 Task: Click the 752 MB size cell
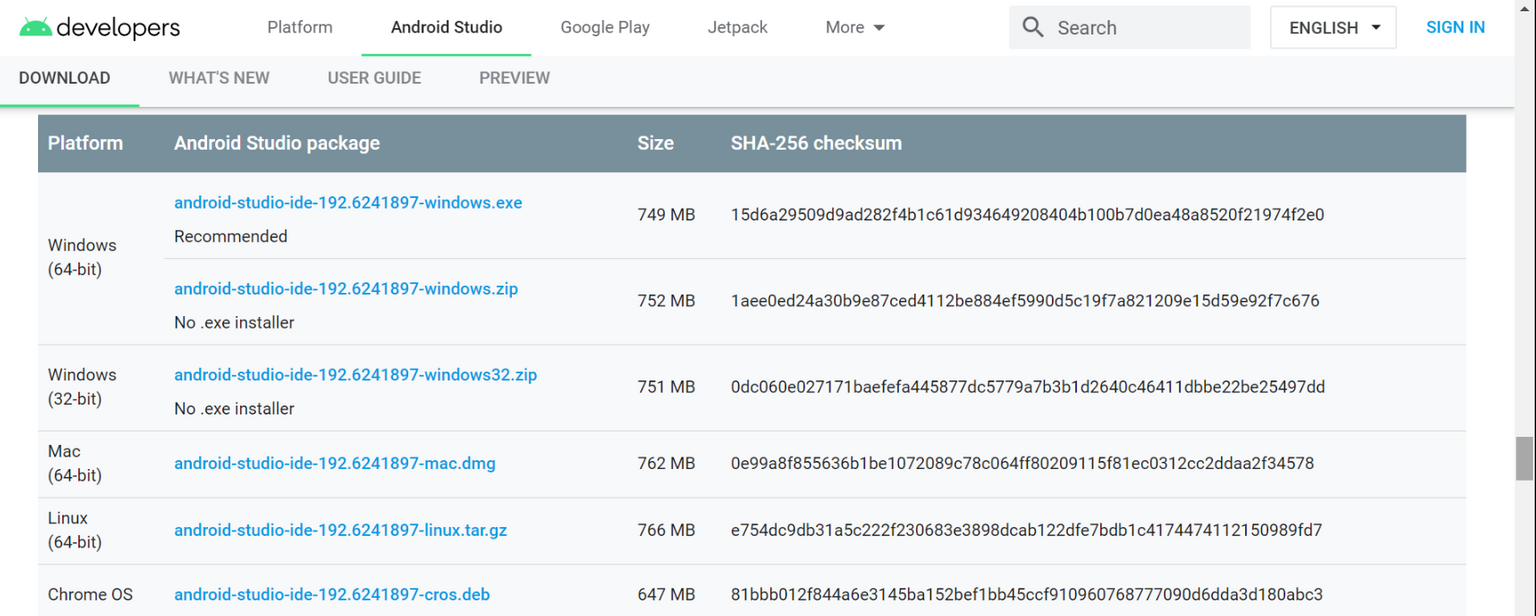coord(666,301)
